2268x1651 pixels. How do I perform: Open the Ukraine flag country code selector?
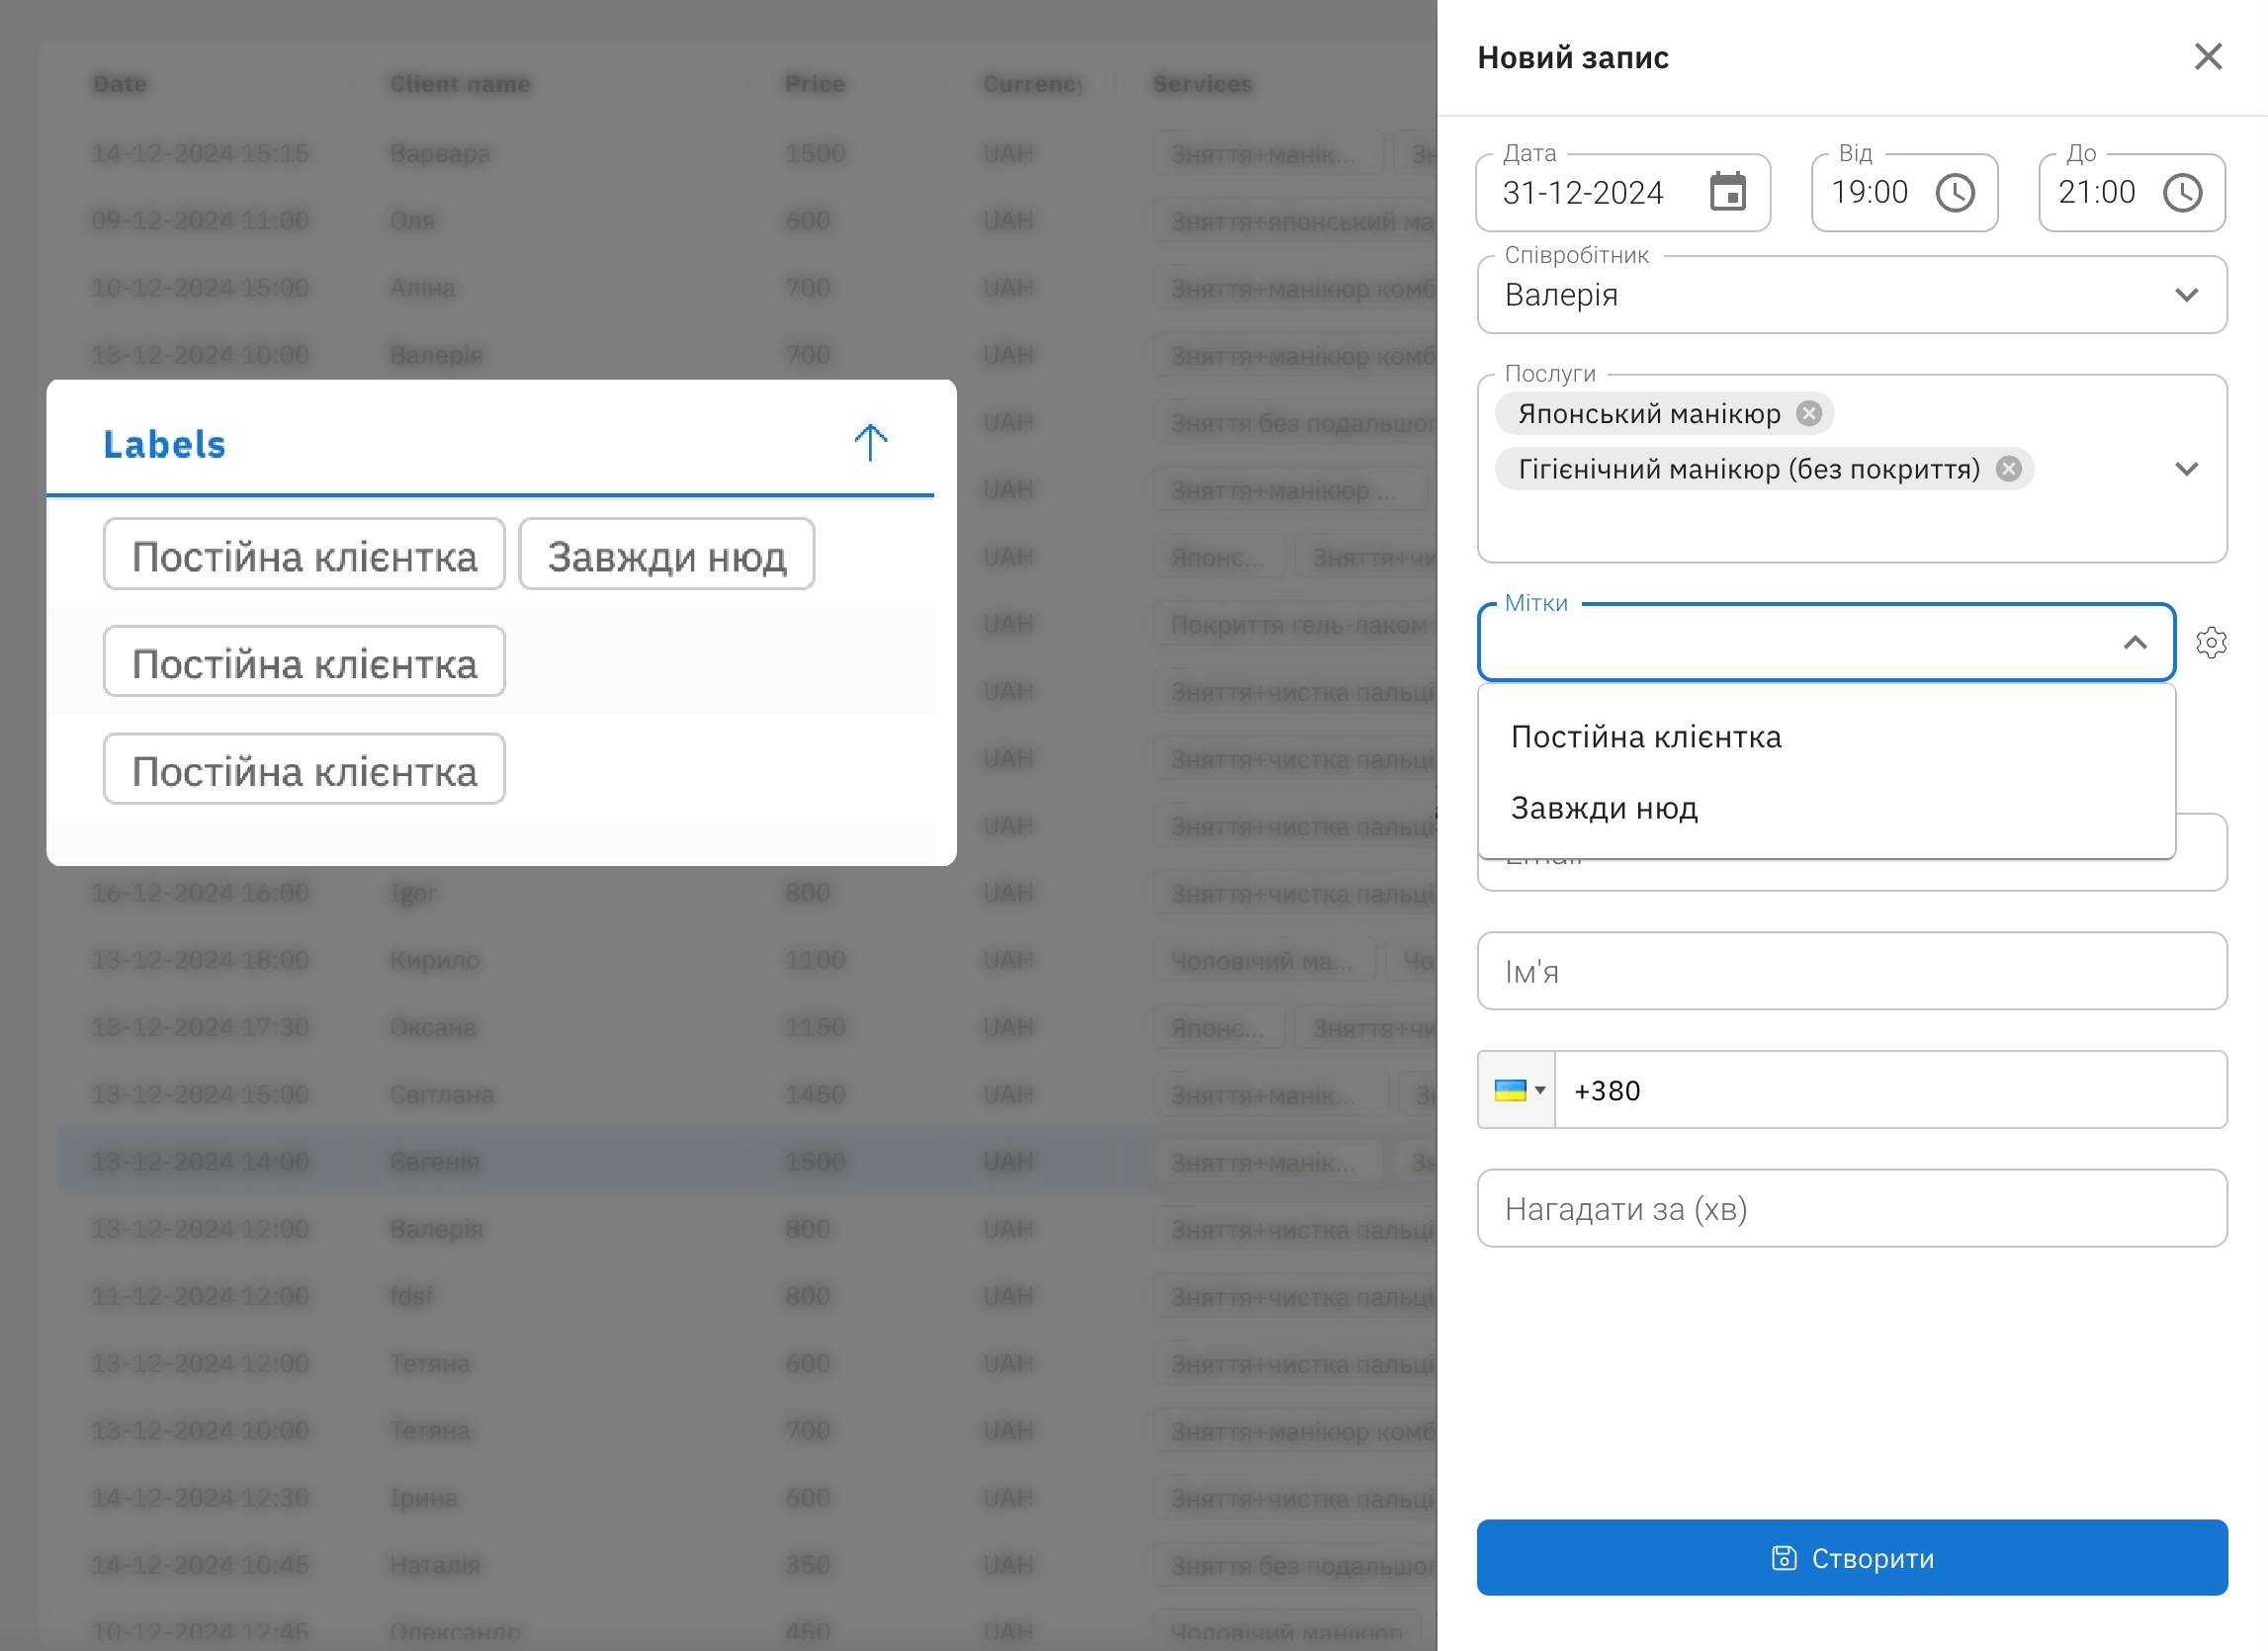(x=1517, y=1090)
